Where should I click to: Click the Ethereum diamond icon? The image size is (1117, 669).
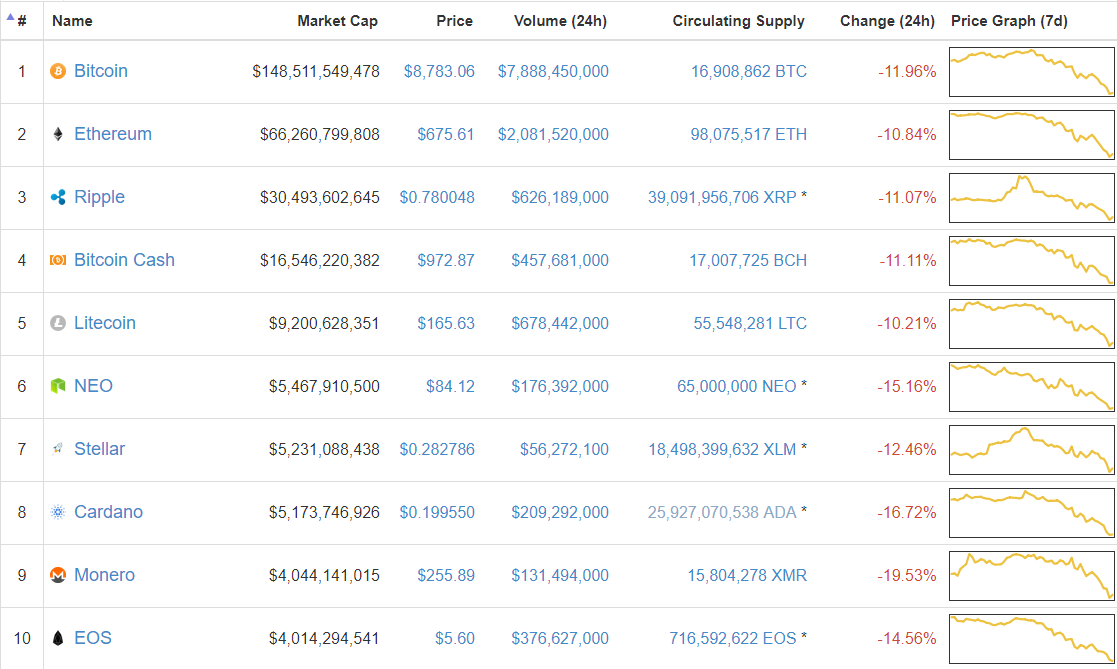[x=57, y=134]
